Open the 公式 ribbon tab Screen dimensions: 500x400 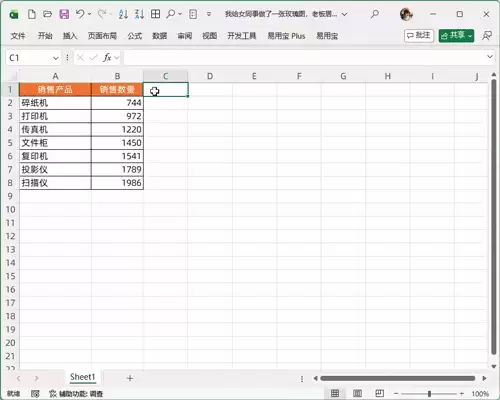[x=135, y=36]
